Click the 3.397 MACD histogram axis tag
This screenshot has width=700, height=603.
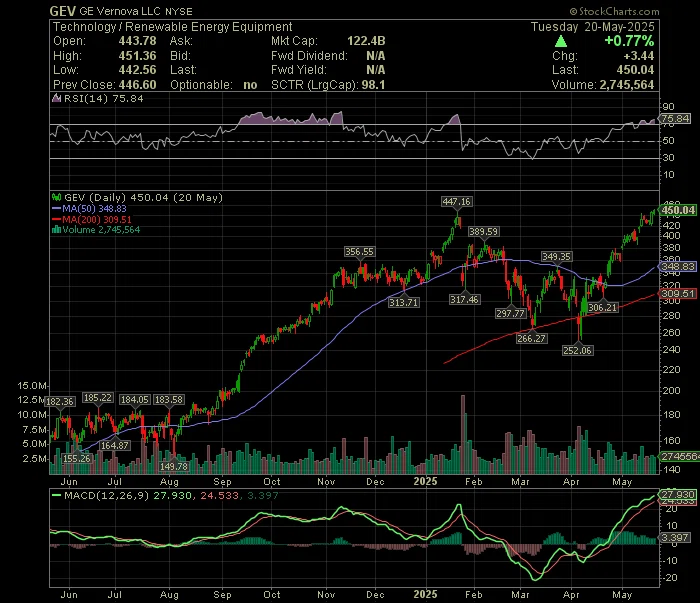tap(675, 538)
